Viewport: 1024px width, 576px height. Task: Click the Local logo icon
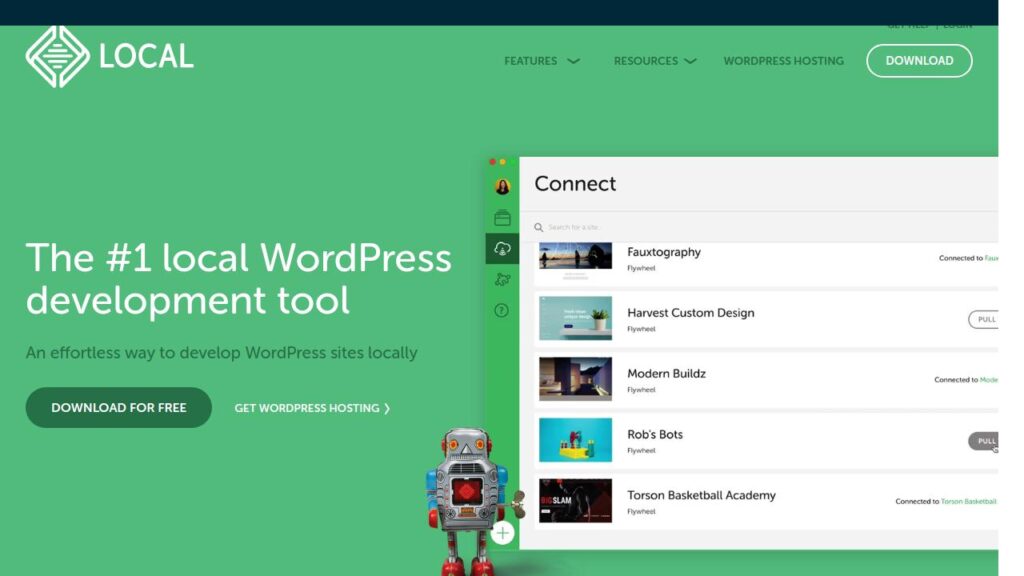pos(58,56)
